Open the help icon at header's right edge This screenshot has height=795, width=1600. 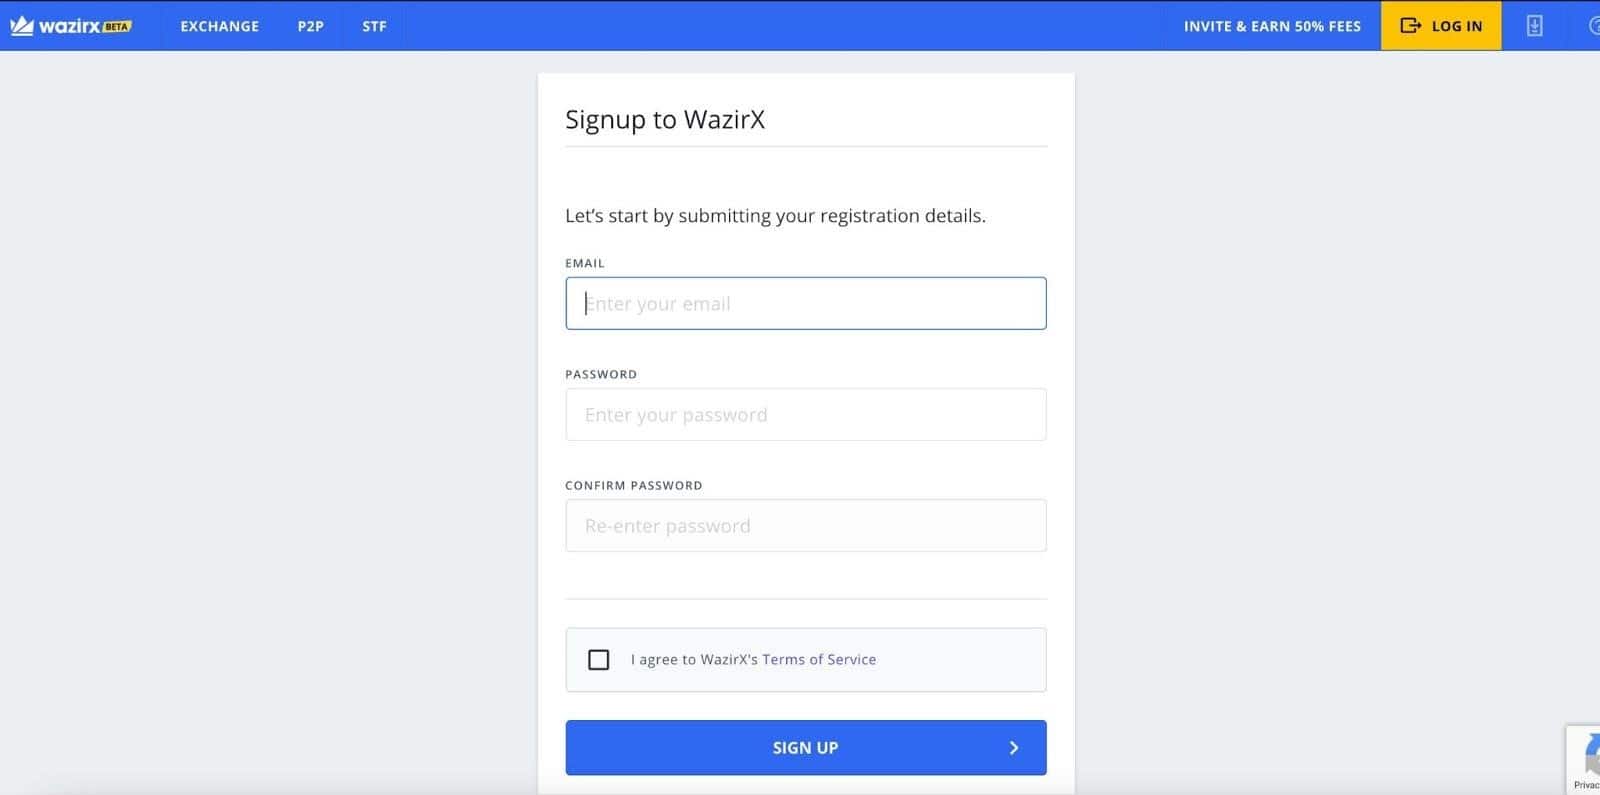pyautogui.click(x=1594, y=26)
